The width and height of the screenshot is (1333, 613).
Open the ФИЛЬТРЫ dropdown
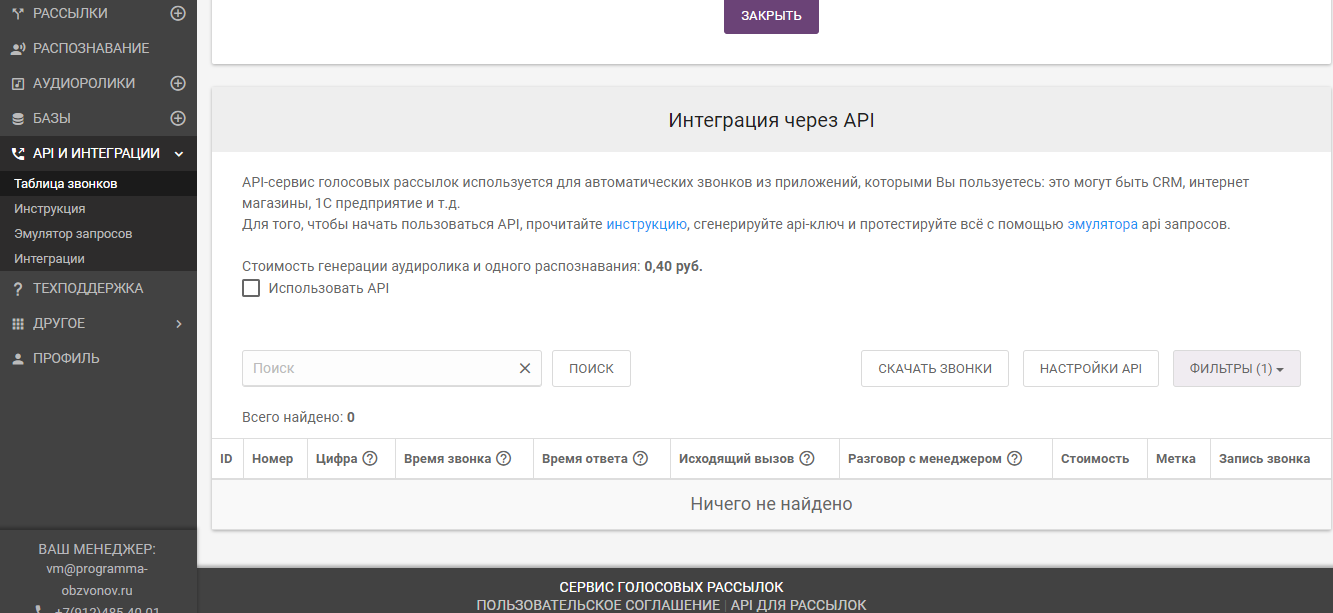[1236, 368]
